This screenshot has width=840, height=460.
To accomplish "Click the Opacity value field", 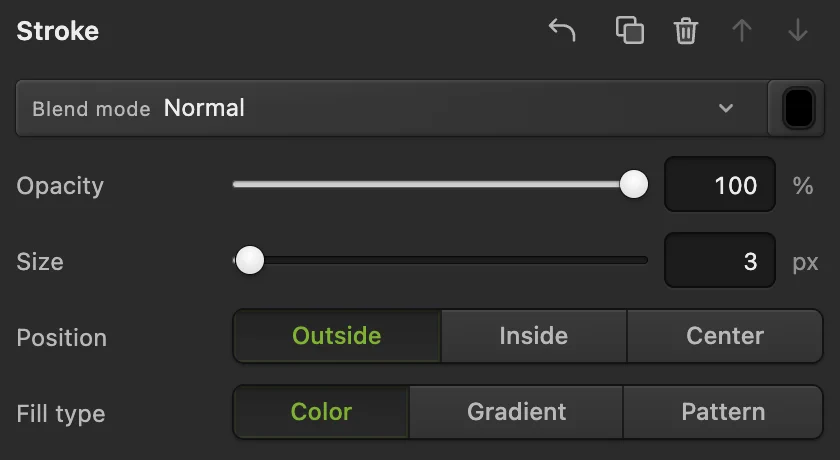I will [x=719, y=184].
